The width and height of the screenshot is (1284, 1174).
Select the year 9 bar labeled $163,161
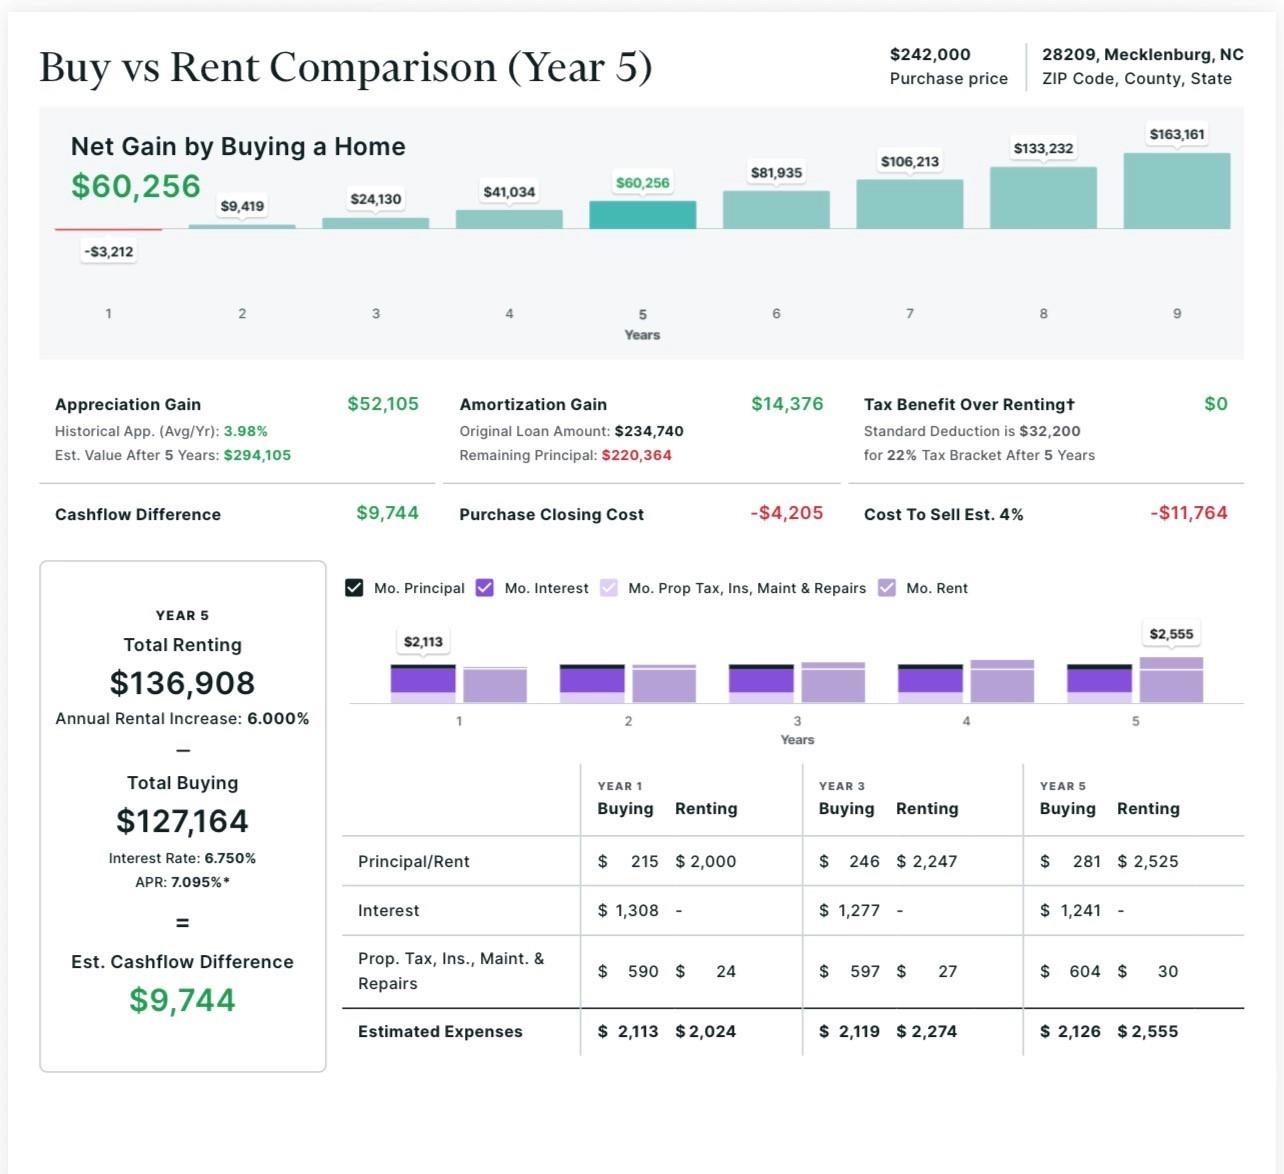1177,191
